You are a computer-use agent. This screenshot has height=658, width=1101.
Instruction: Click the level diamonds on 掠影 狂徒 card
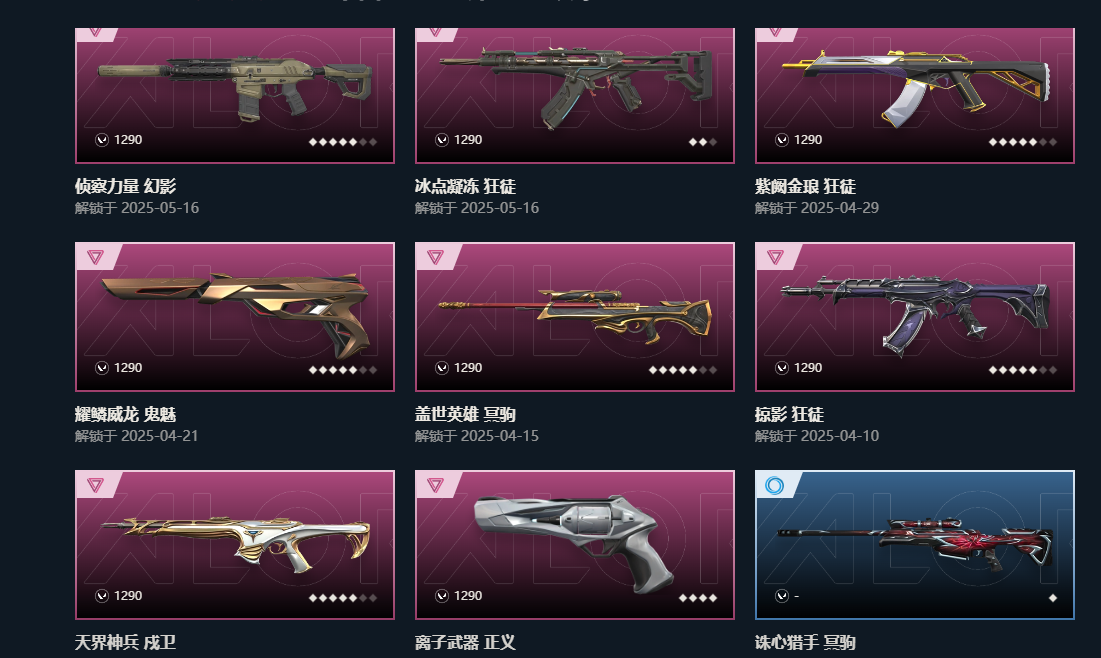1022,369
